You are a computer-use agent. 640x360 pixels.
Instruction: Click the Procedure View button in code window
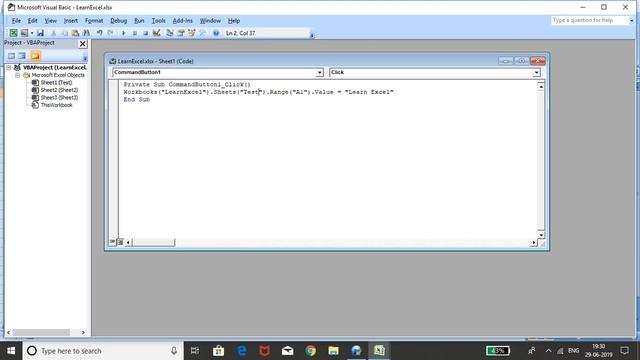click(112, 242)
